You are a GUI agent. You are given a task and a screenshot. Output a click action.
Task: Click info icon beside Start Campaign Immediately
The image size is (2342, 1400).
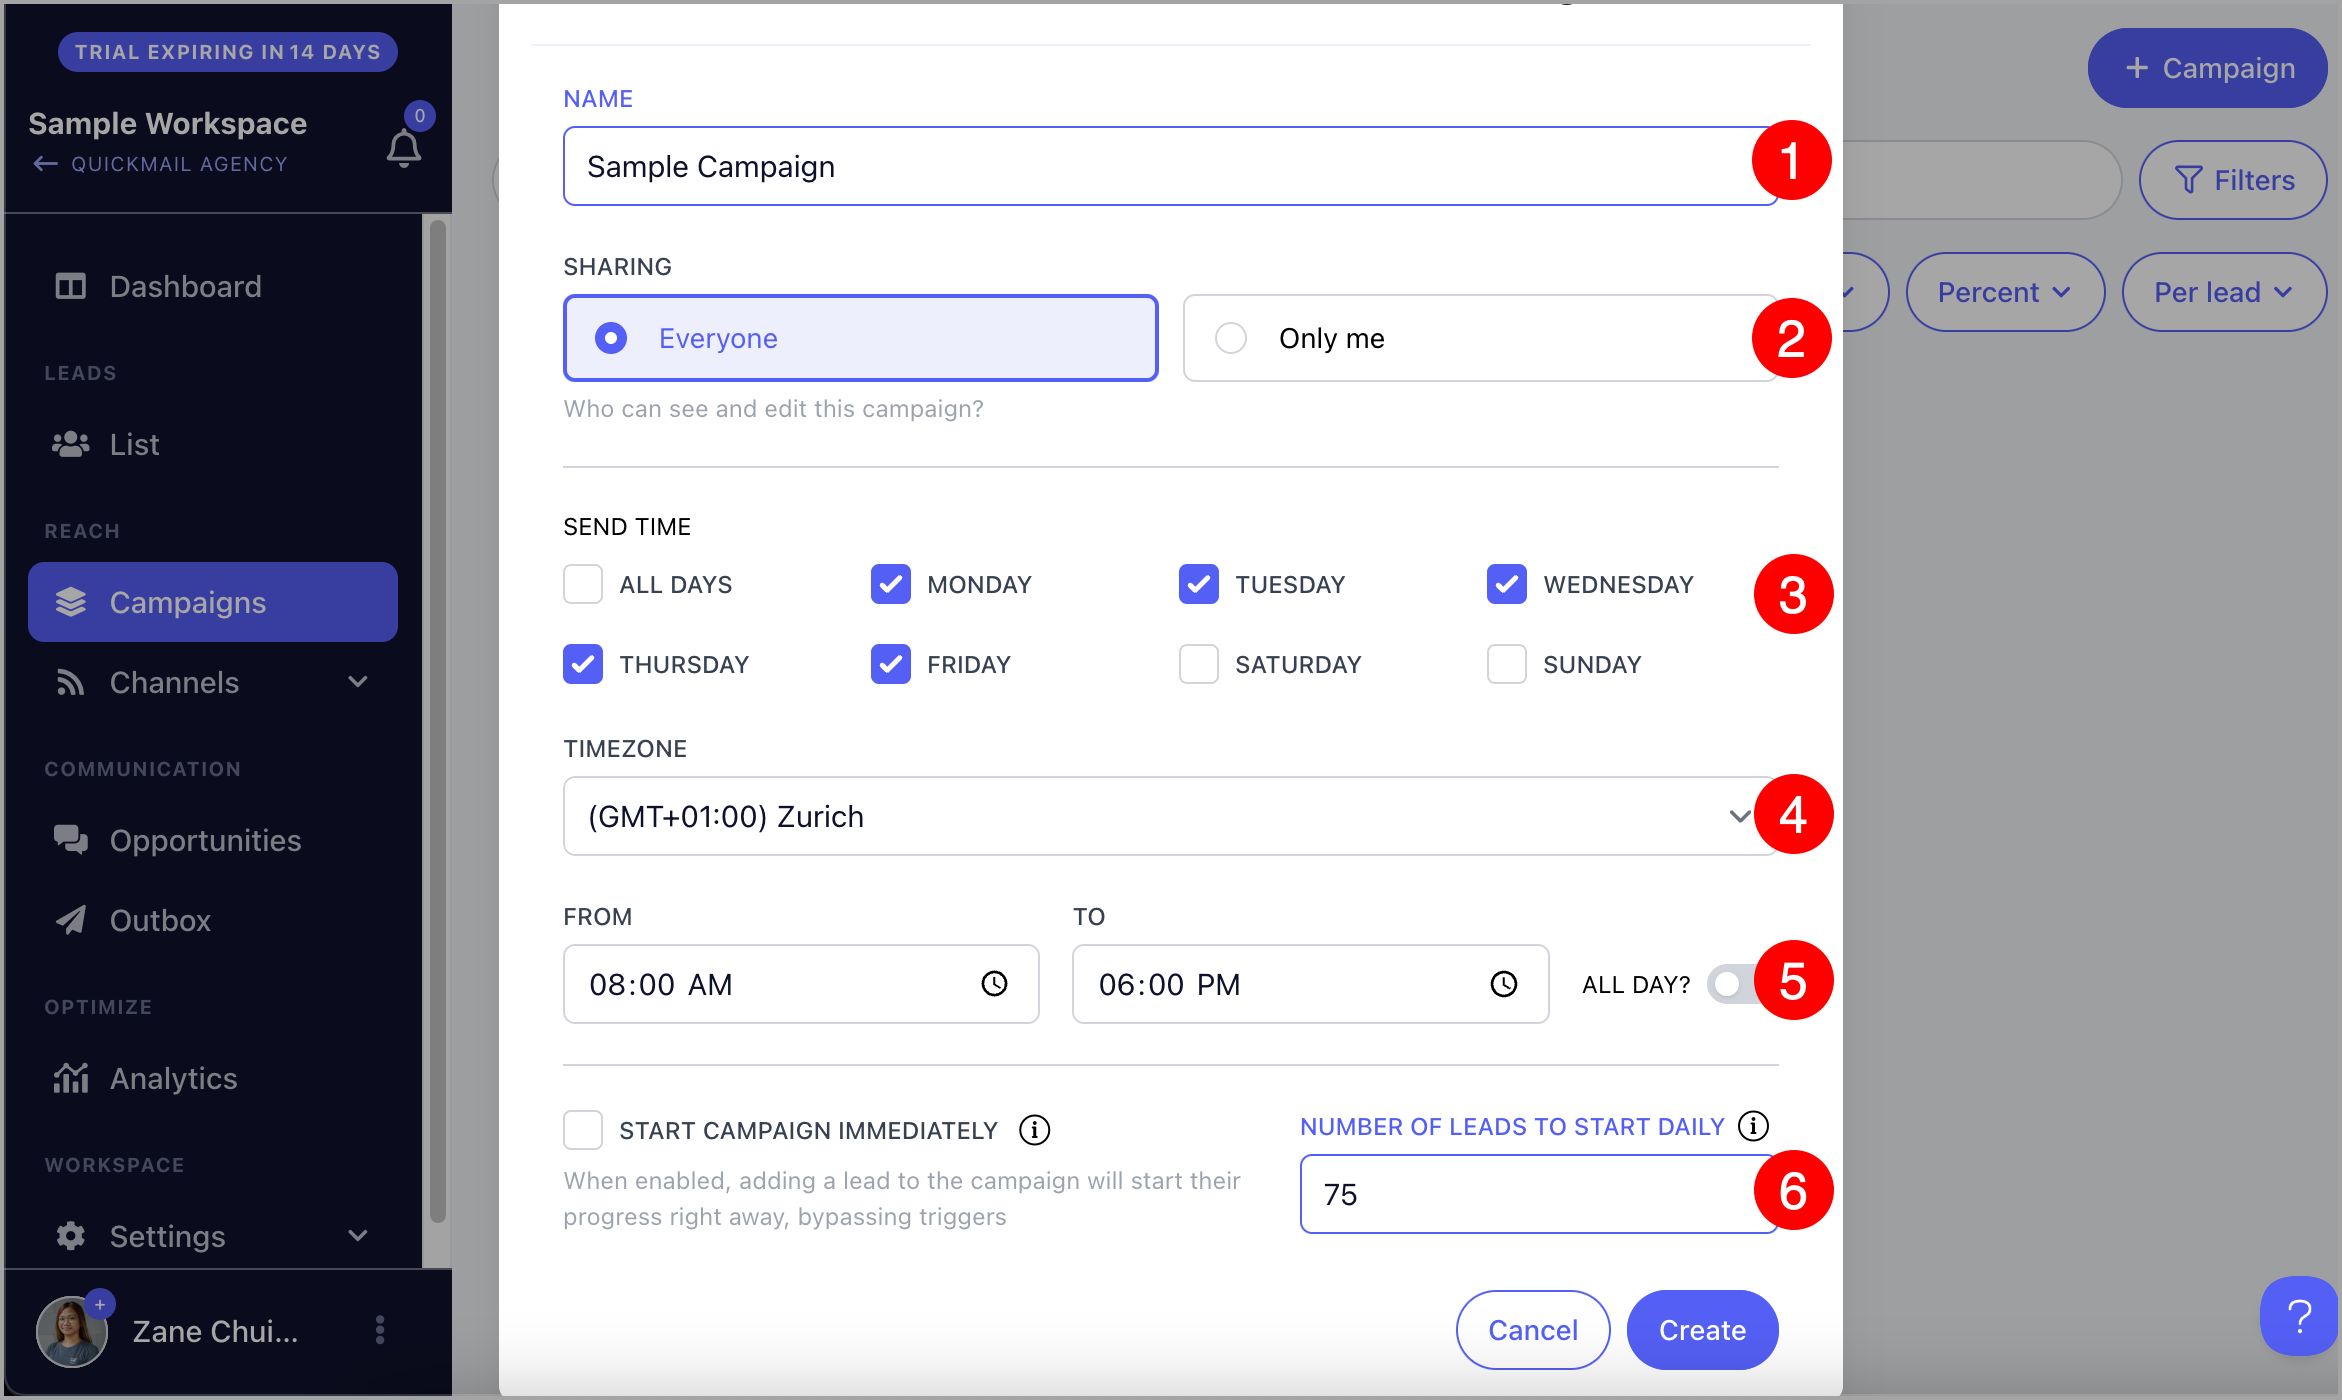(1034, 1130)
